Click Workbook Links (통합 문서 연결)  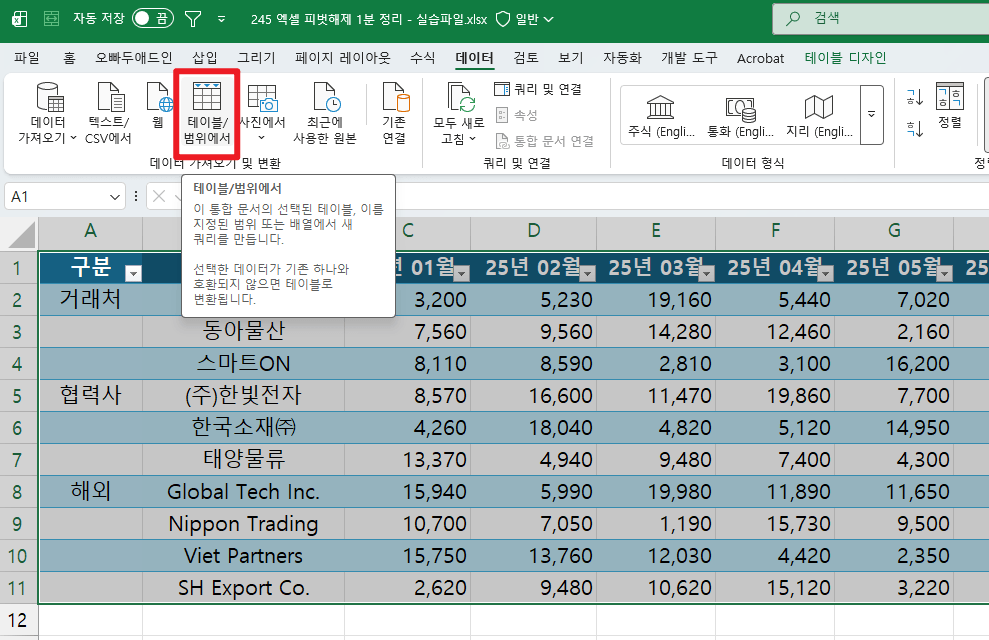545,141
